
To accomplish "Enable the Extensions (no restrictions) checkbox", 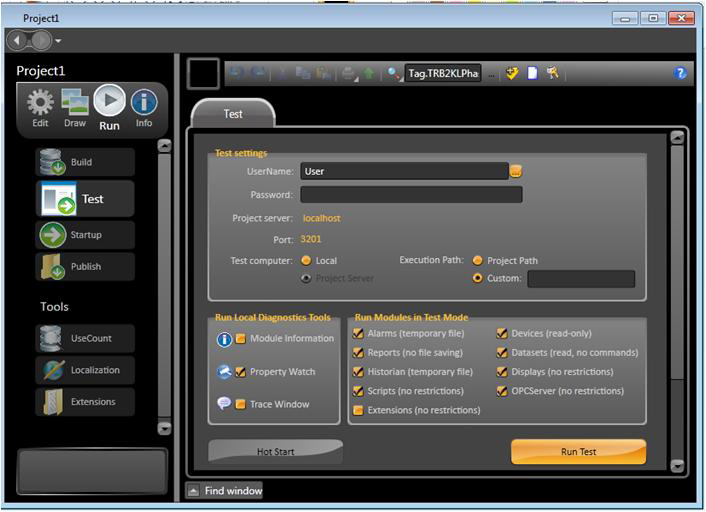I will click(358, 410).
